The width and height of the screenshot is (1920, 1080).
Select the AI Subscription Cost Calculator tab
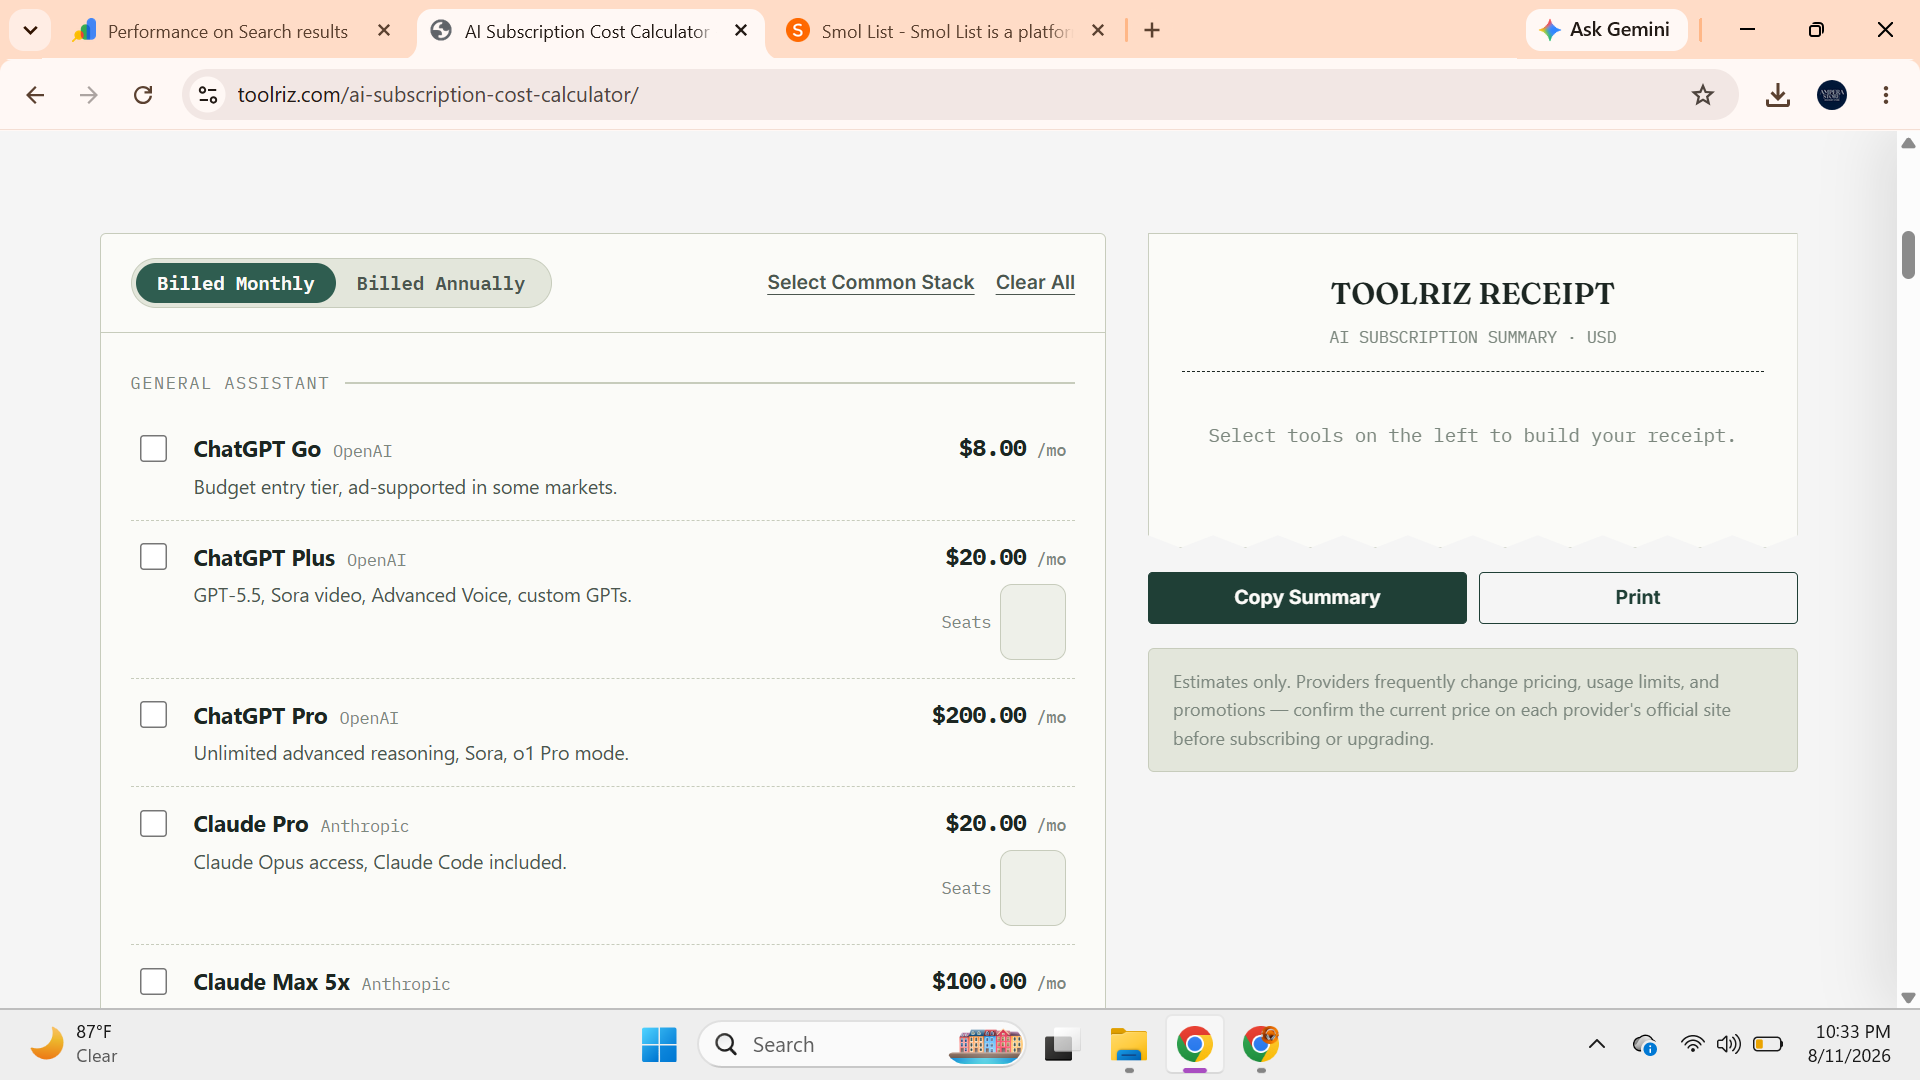587,31
